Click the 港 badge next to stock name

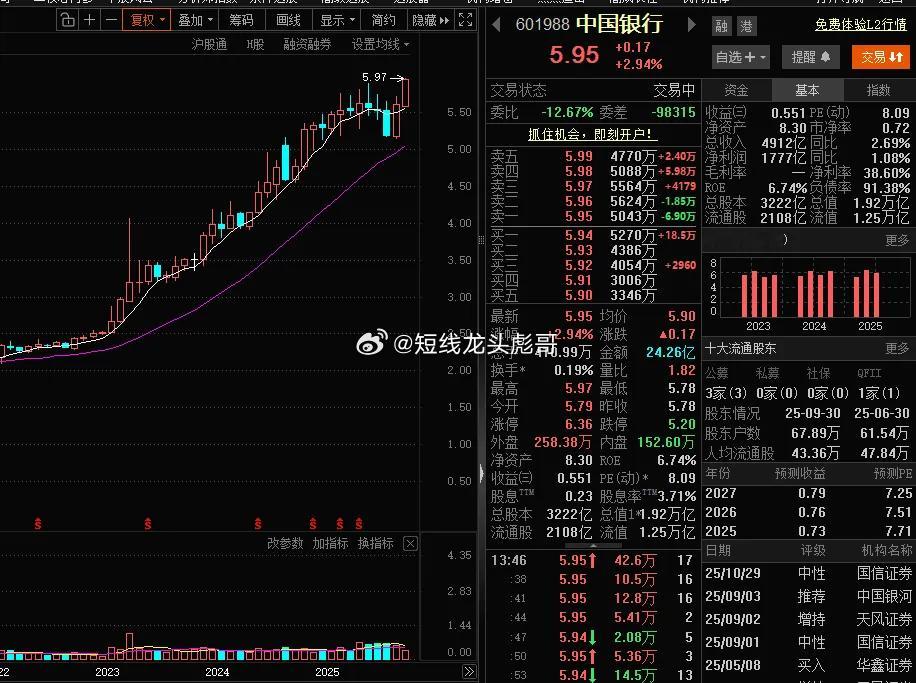pyautogui.click(x=747, y=26)
